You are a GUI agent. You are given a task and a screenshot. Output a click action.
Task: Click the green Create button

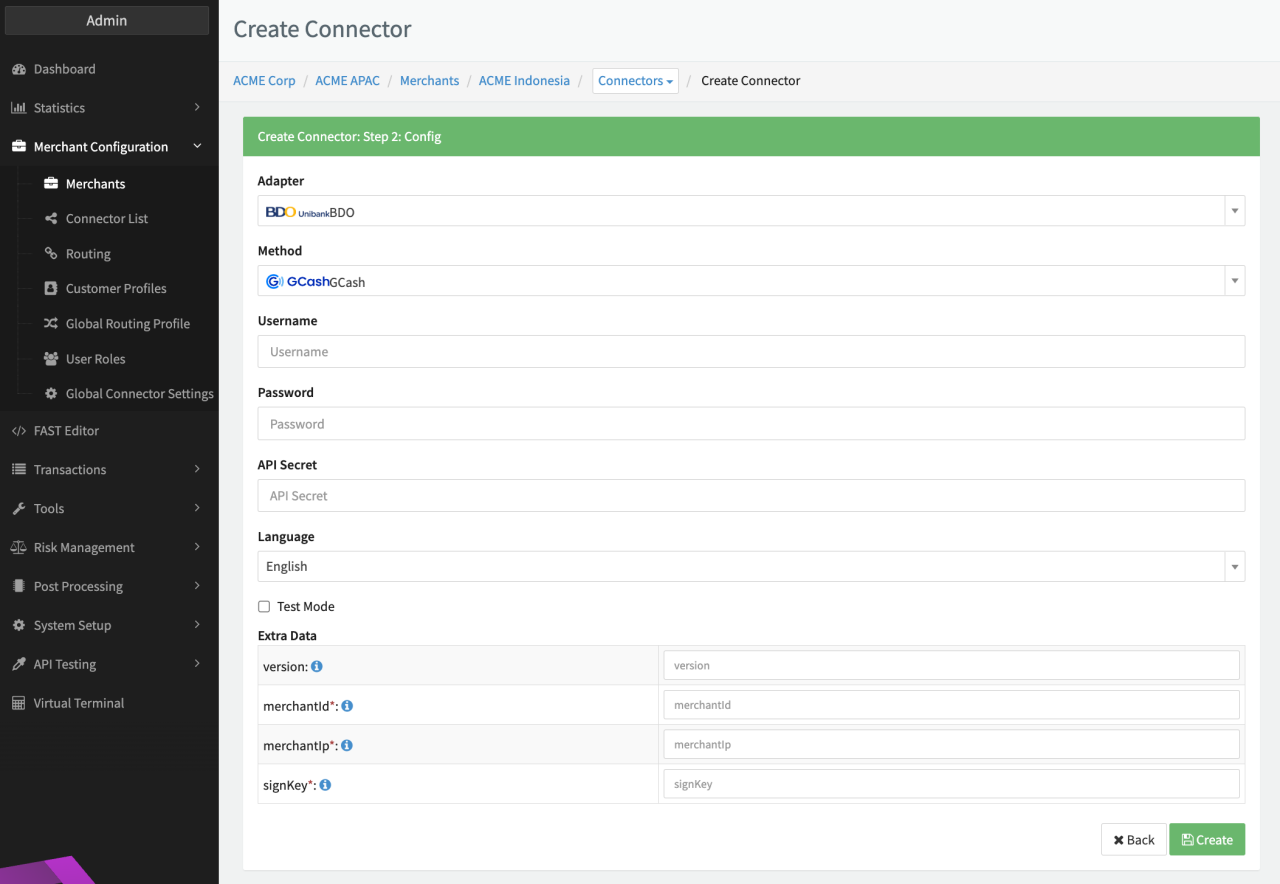pos(1206,840)
